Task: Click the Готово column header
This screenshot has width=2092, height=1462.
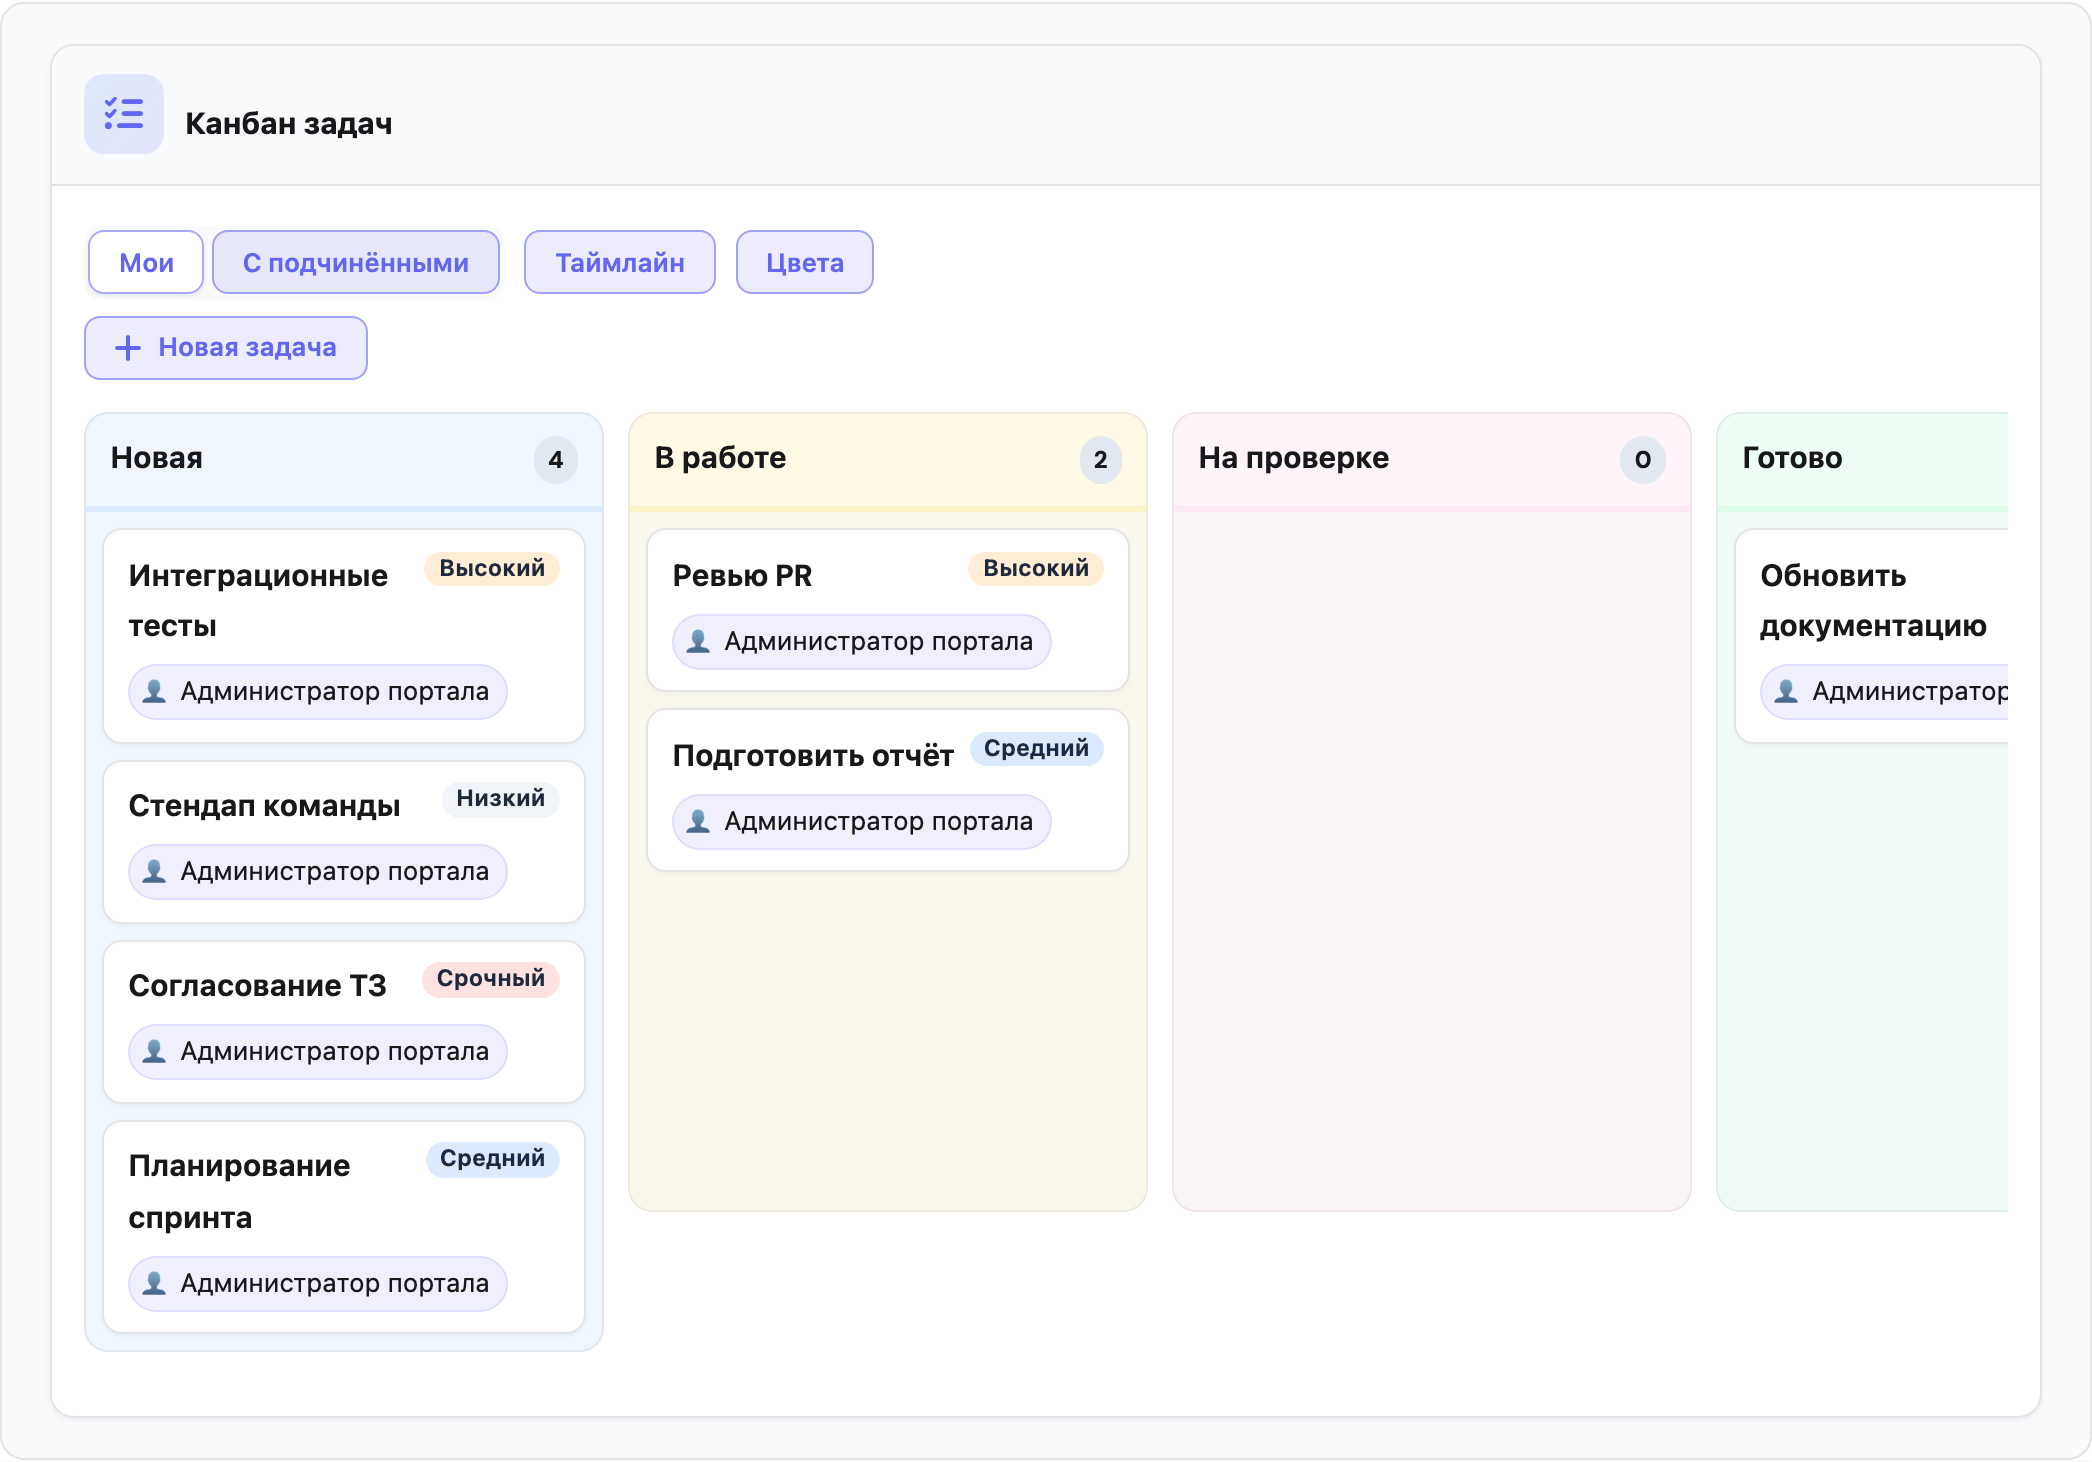Action: pos(1863,460)
